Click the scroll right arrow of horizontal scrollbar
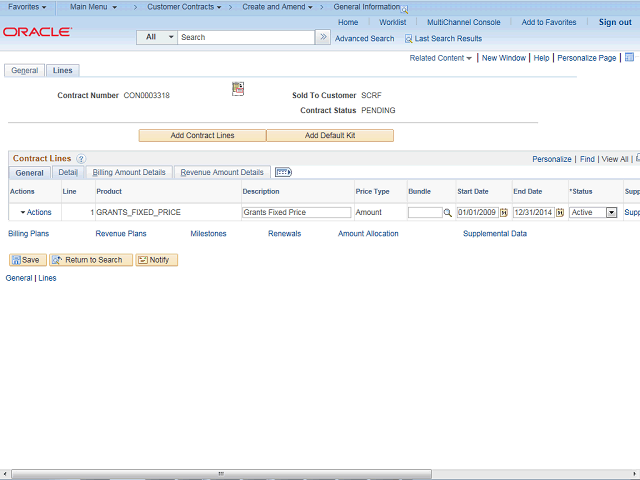The image size is (640, 480). [635, 473]
